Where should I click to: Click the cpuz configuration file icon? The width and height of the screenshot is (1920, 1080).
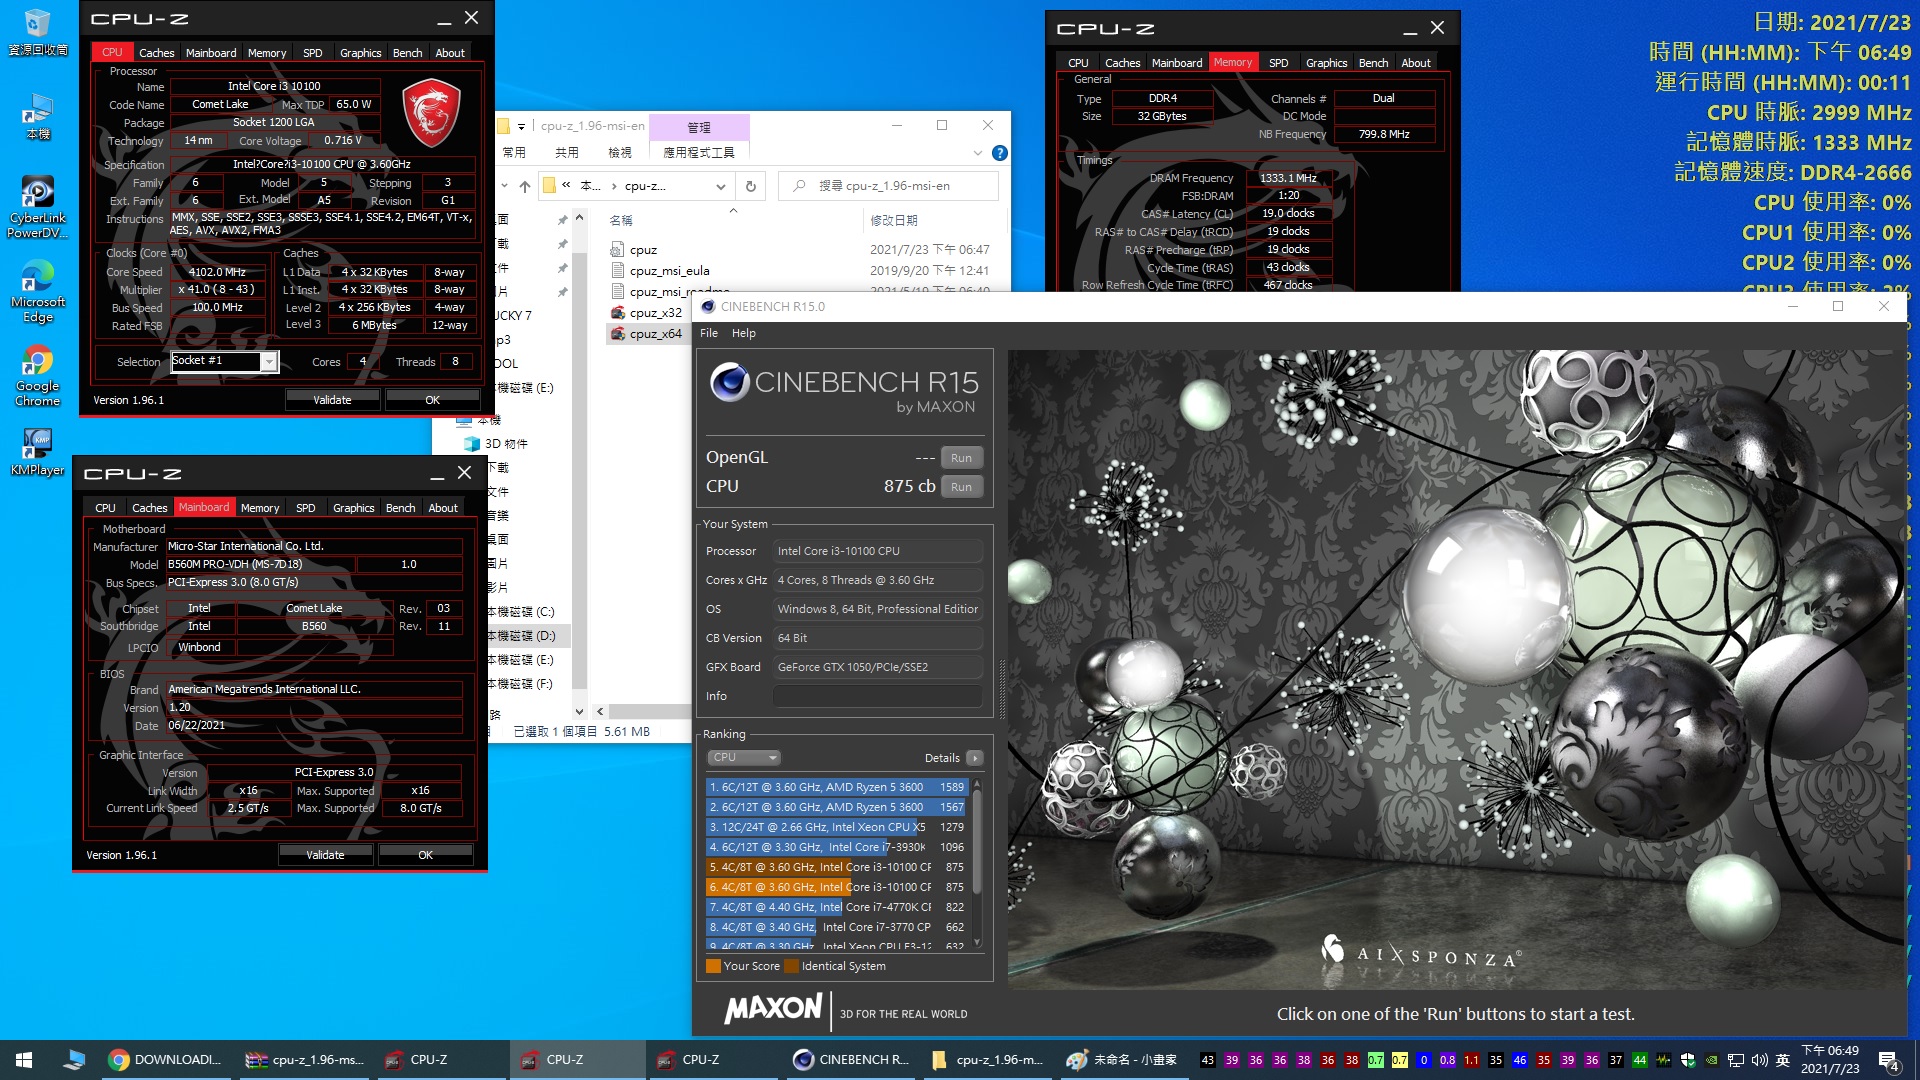pos(617,250)
